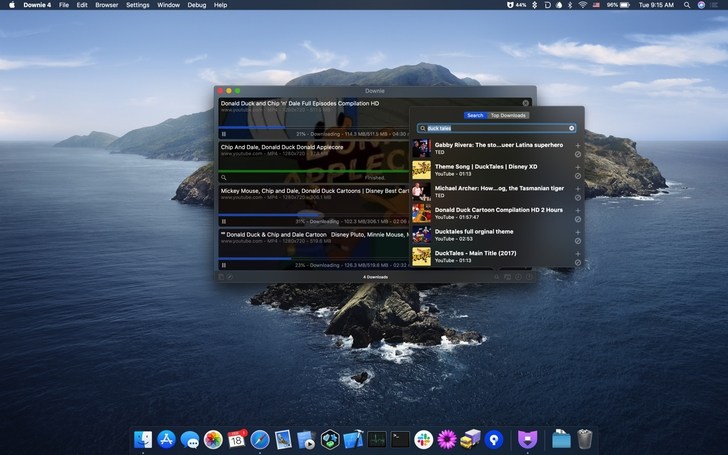The height and width of the screenshot is (455, 728).
Task: Select the Search tab in popover
Action: [475, 115]
